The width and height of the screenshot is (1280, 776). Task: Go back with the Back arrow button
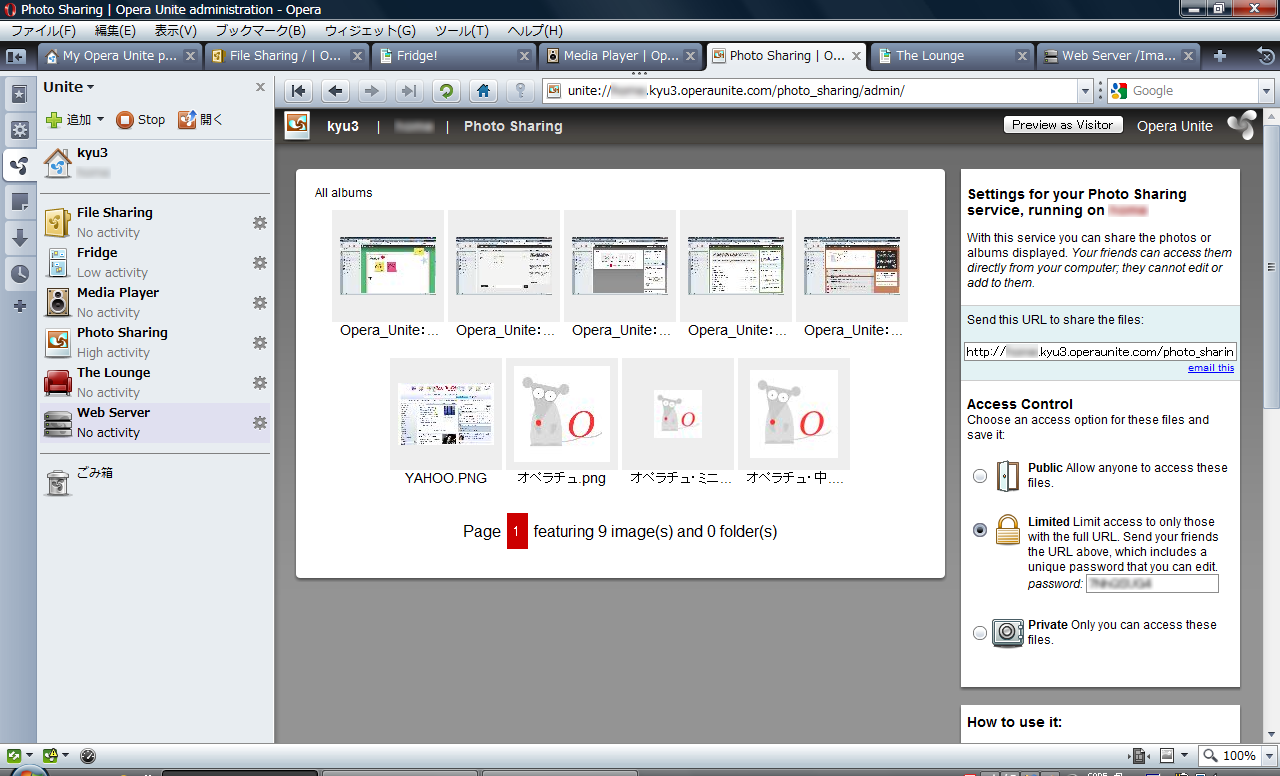(x=335, y=91)
